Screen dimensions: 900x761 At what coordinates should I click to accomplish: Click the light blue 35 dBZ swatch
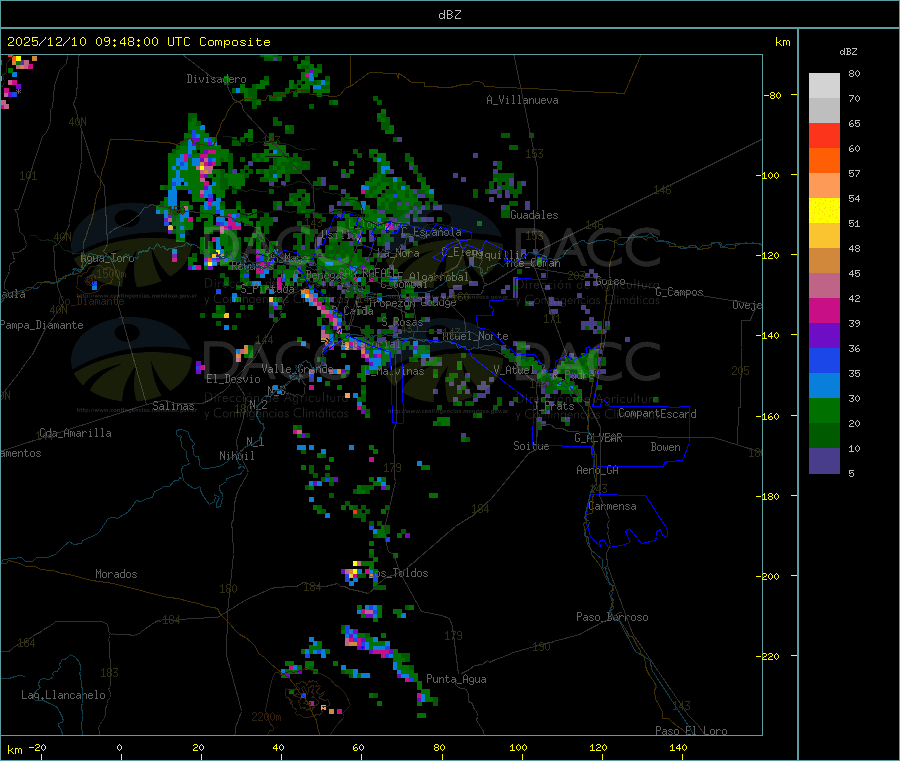824,385
